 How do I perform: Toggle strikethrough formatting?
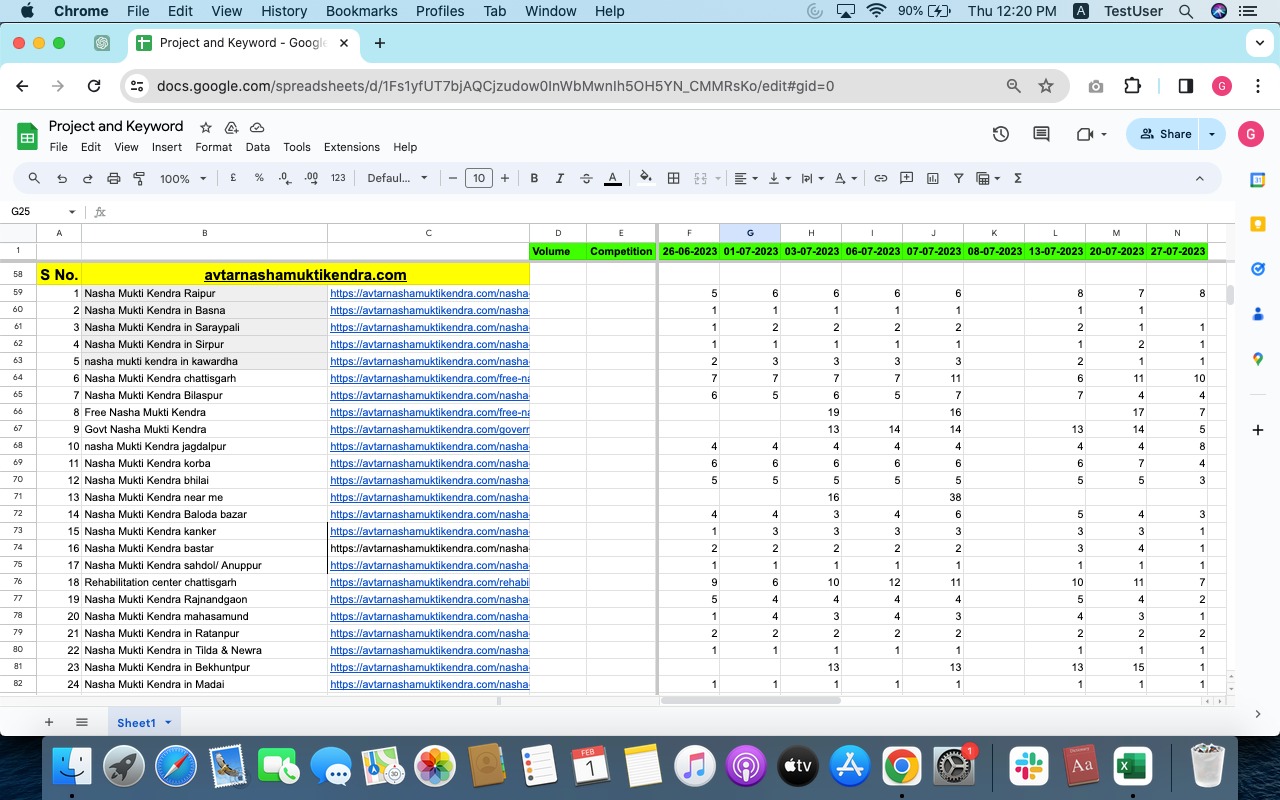[x=586, y=178]
